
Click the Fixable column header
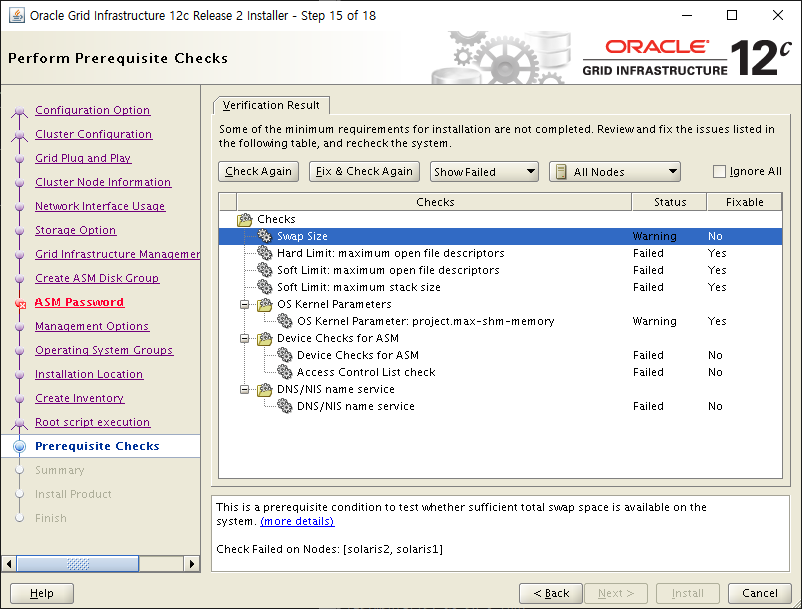tap(744, 202)
